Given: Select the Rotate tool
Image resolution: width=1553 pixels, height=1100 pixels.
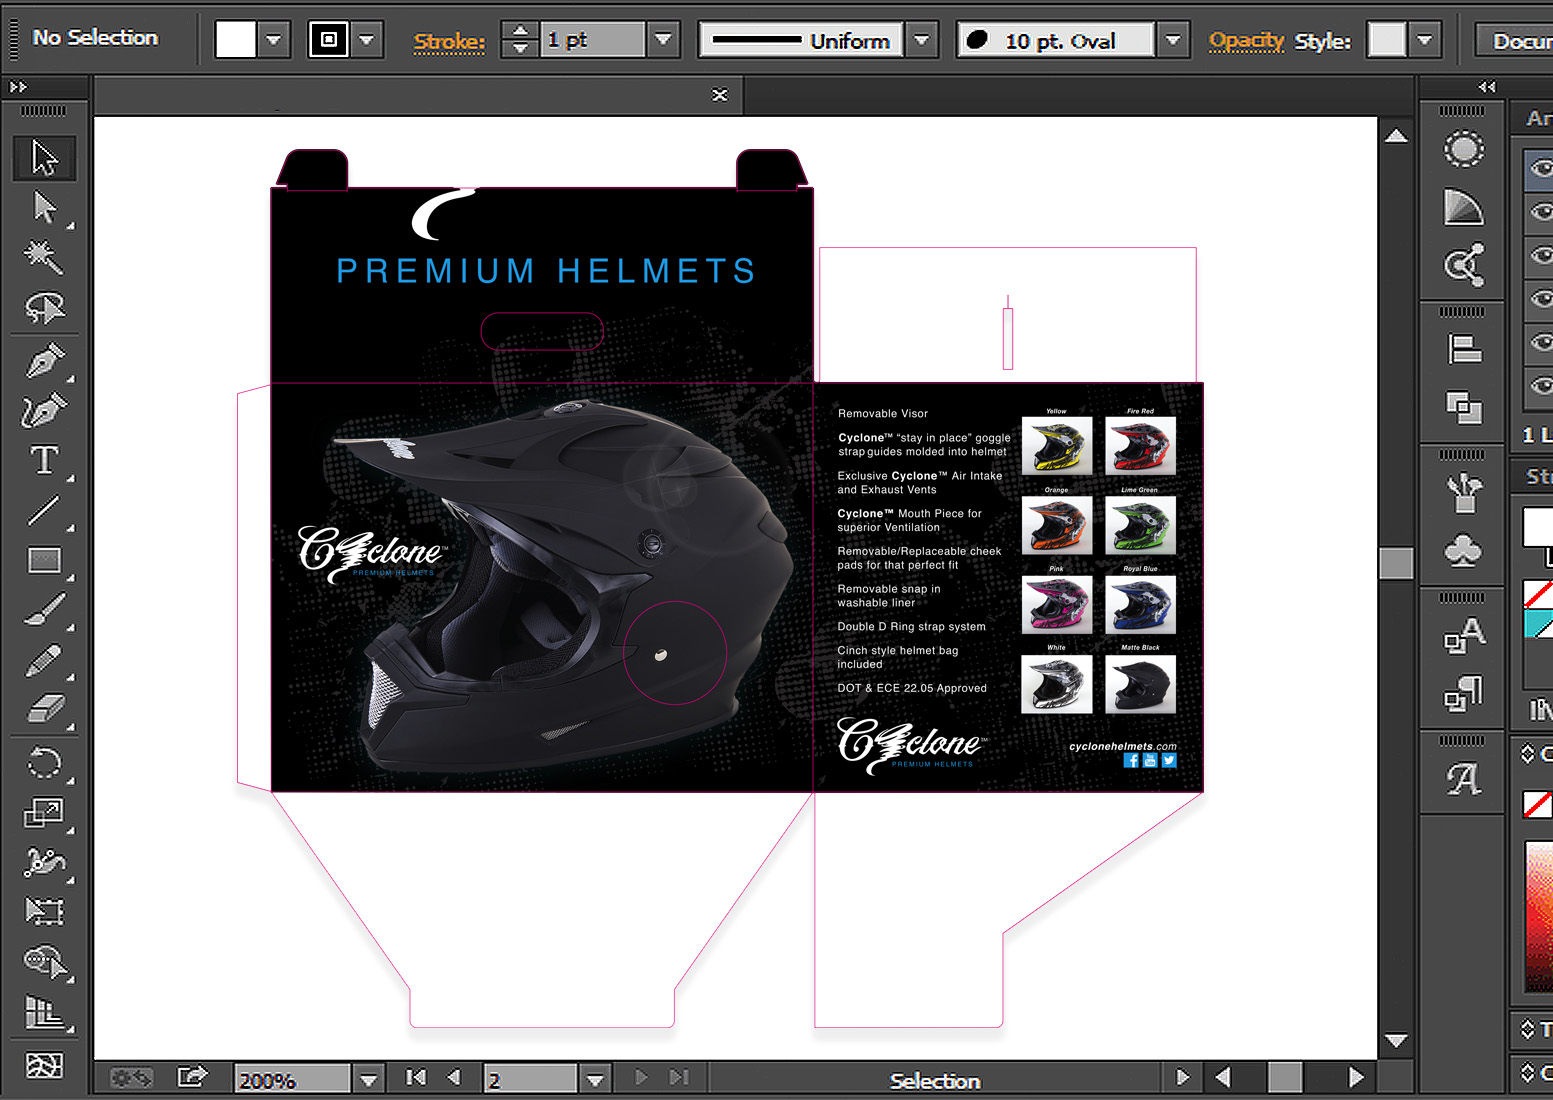Looking at the screenshot, I should (x=44, y=764).
